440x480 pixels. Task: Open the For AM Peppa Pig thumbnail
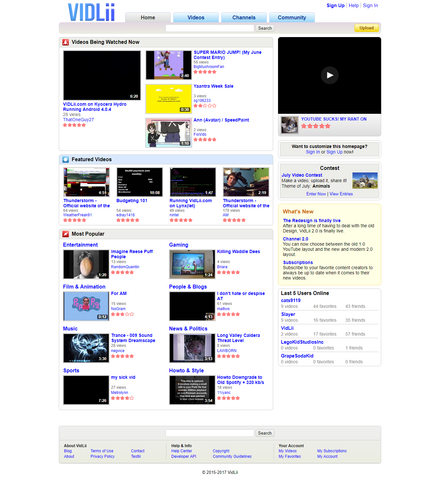pyautogui.click(x=86, y=306)
